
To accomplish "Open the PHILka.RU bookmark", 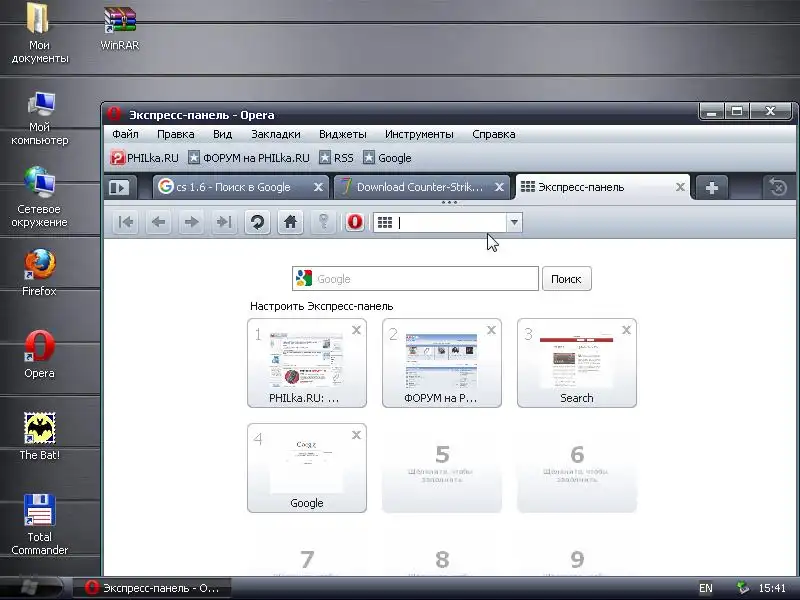I will [145, 158].
